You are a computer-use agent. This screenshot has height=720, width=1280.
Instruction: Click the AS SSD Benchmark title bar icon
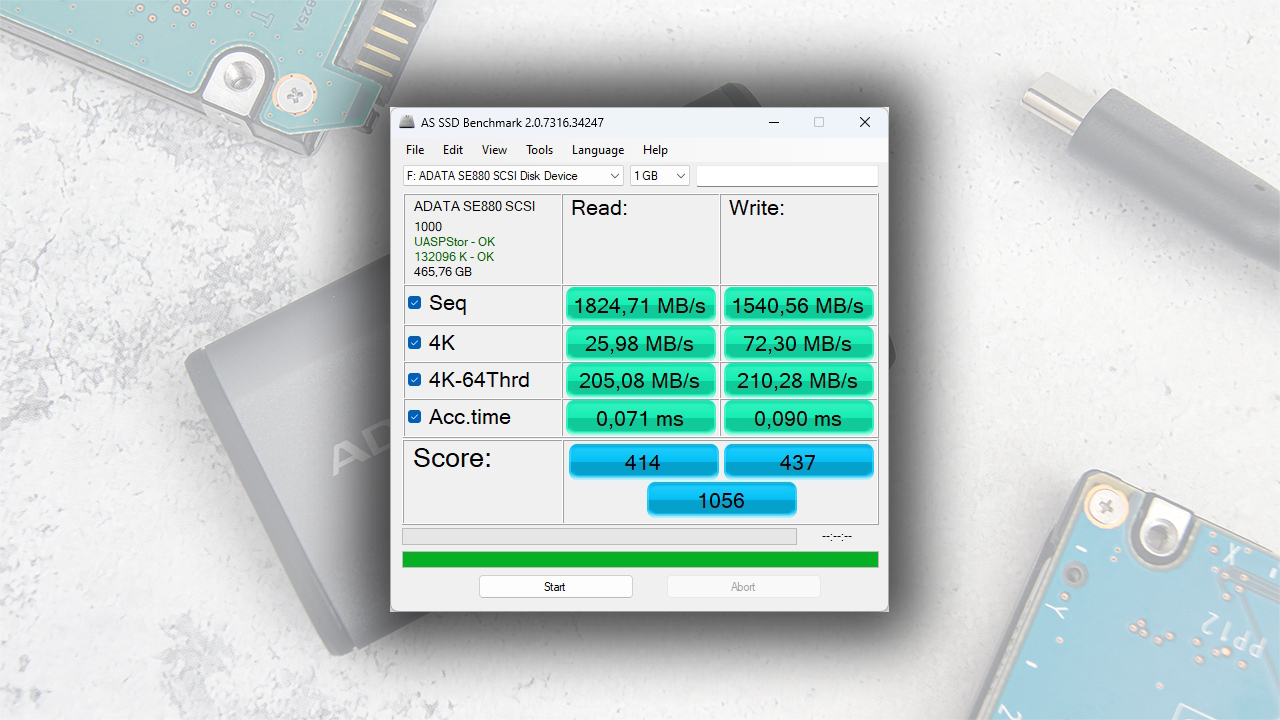407,122
